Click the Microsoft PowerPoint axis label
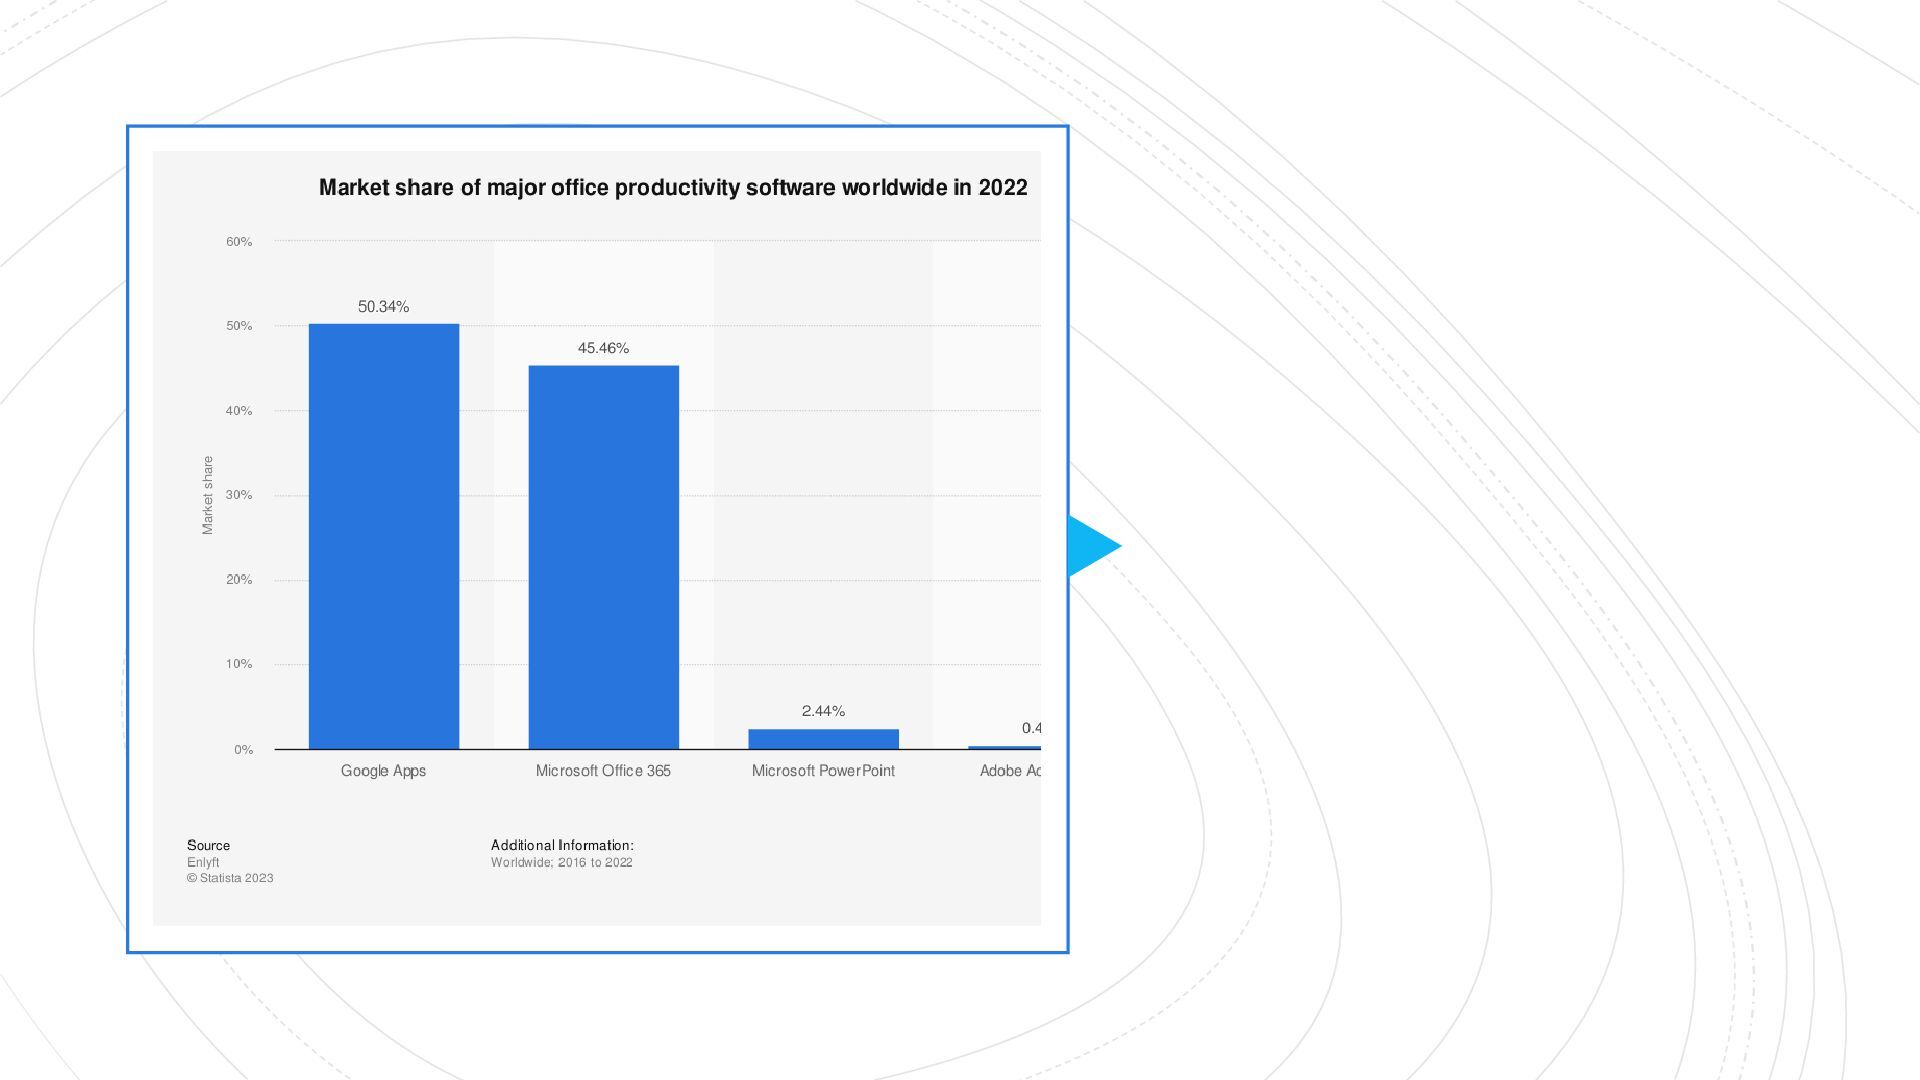 click(824, 771)
